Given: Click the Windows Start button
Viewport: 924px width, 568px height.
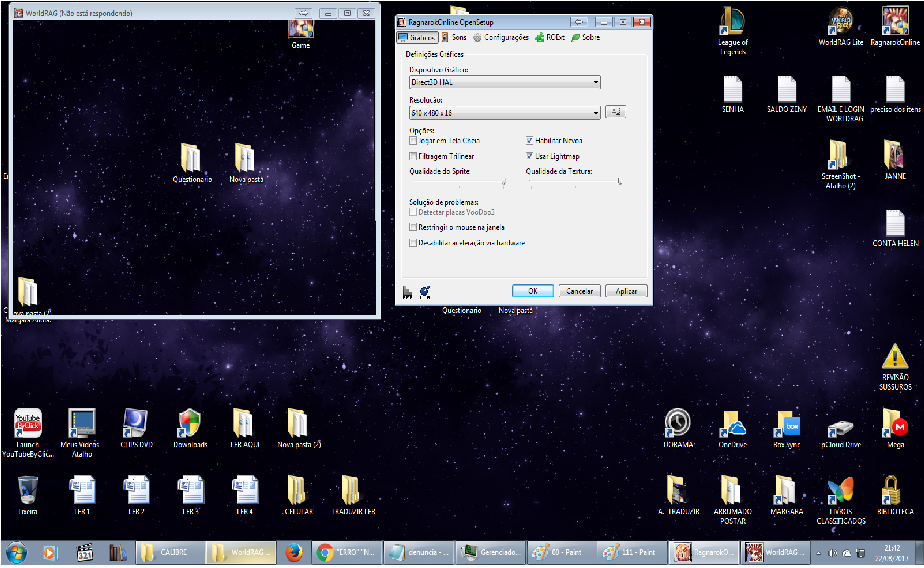Looking at the screenshot, I should pyautogui.click(x=16, y=553).
